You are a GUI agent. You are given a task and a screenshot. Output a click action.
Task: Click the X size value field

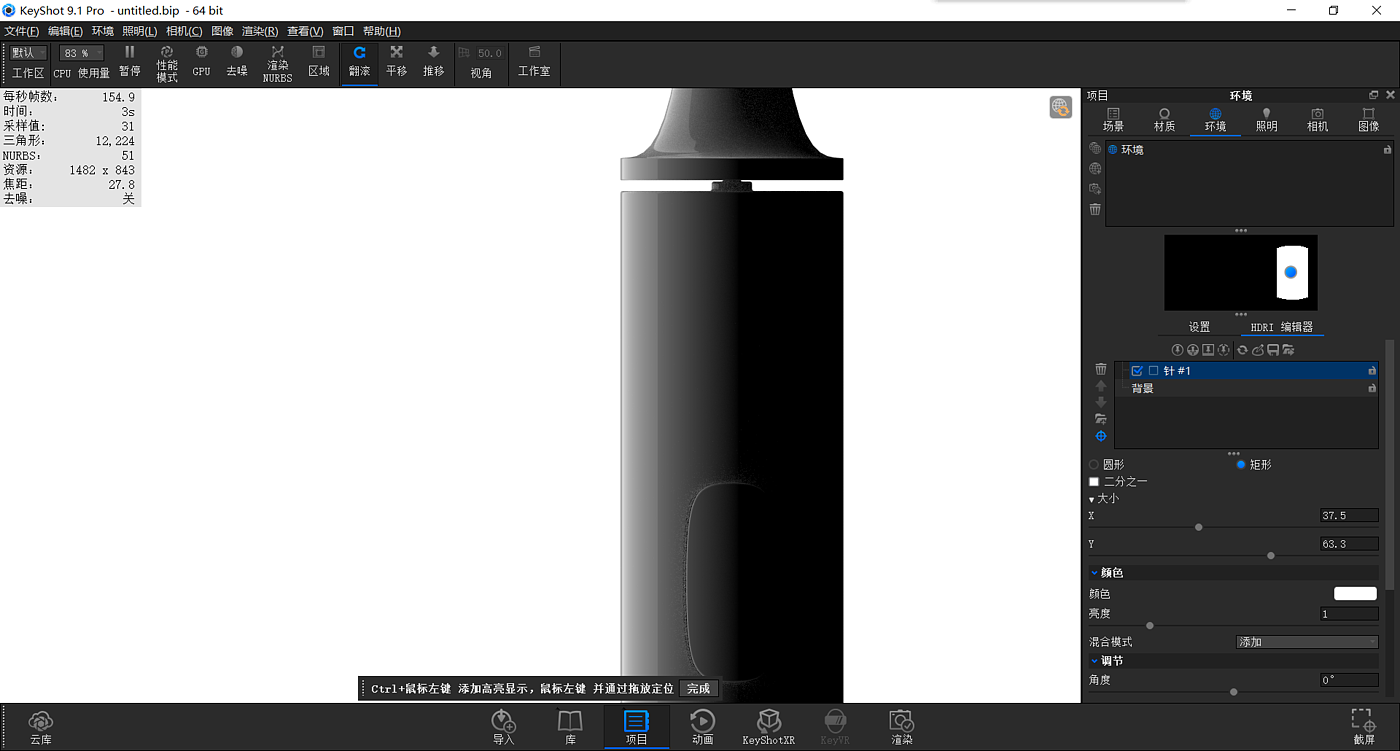pyautogui.click(x=1349, y=516)
